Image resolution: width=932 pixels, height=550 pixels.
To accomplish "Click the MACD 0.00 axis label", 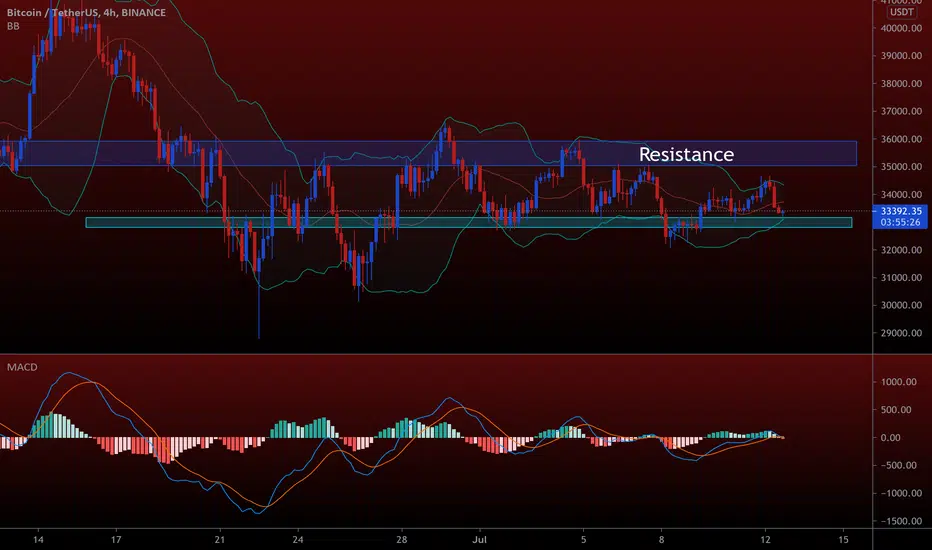I will tap(890, 438).
